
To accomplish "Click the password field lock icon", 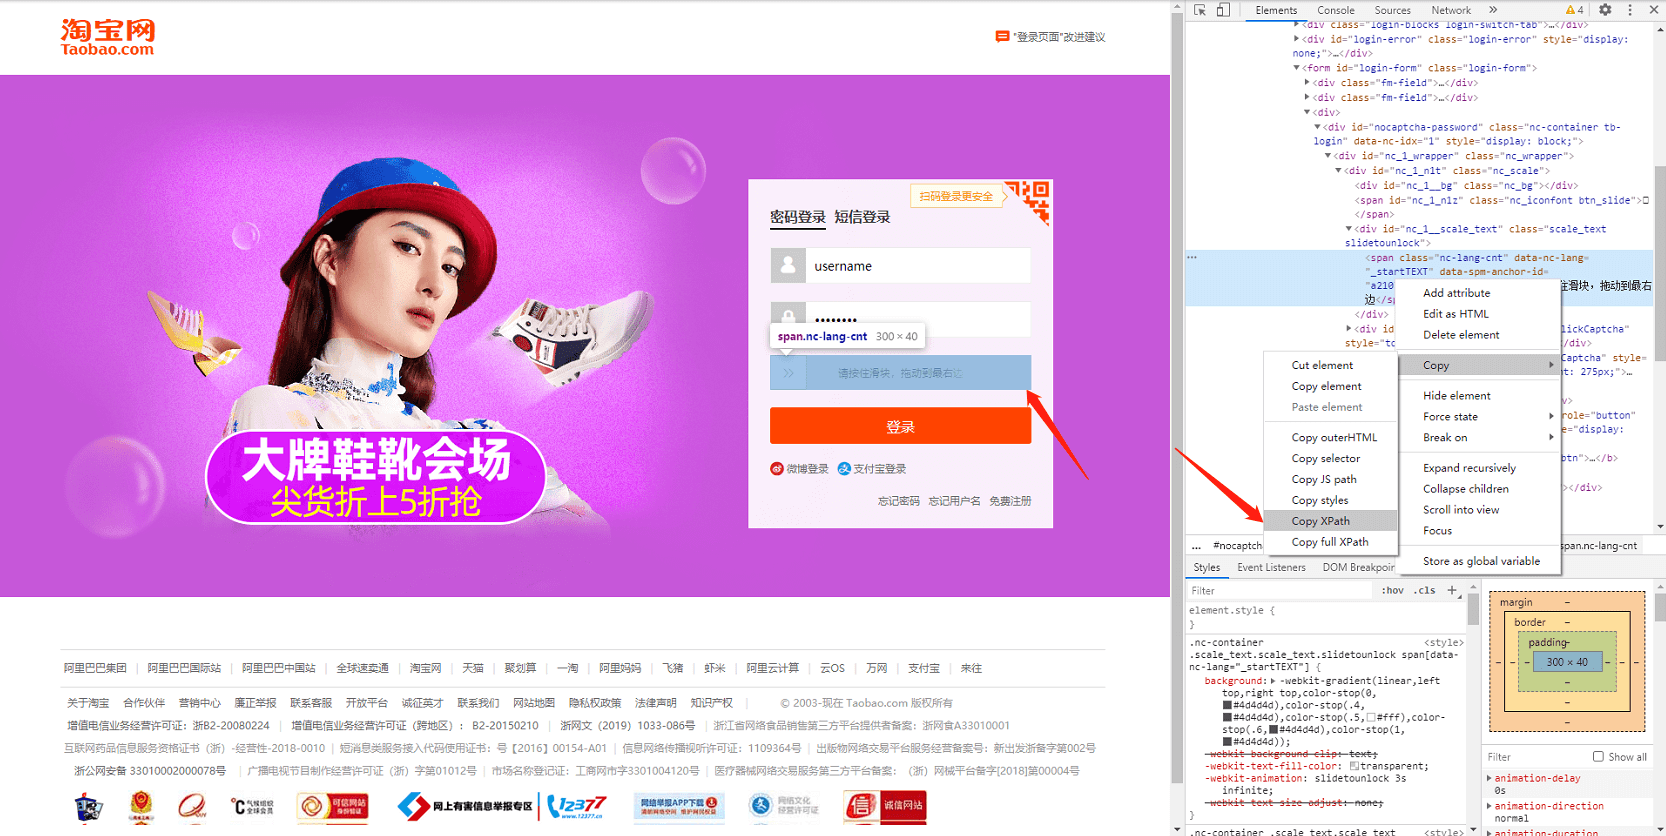I will (x=788, y=313).
